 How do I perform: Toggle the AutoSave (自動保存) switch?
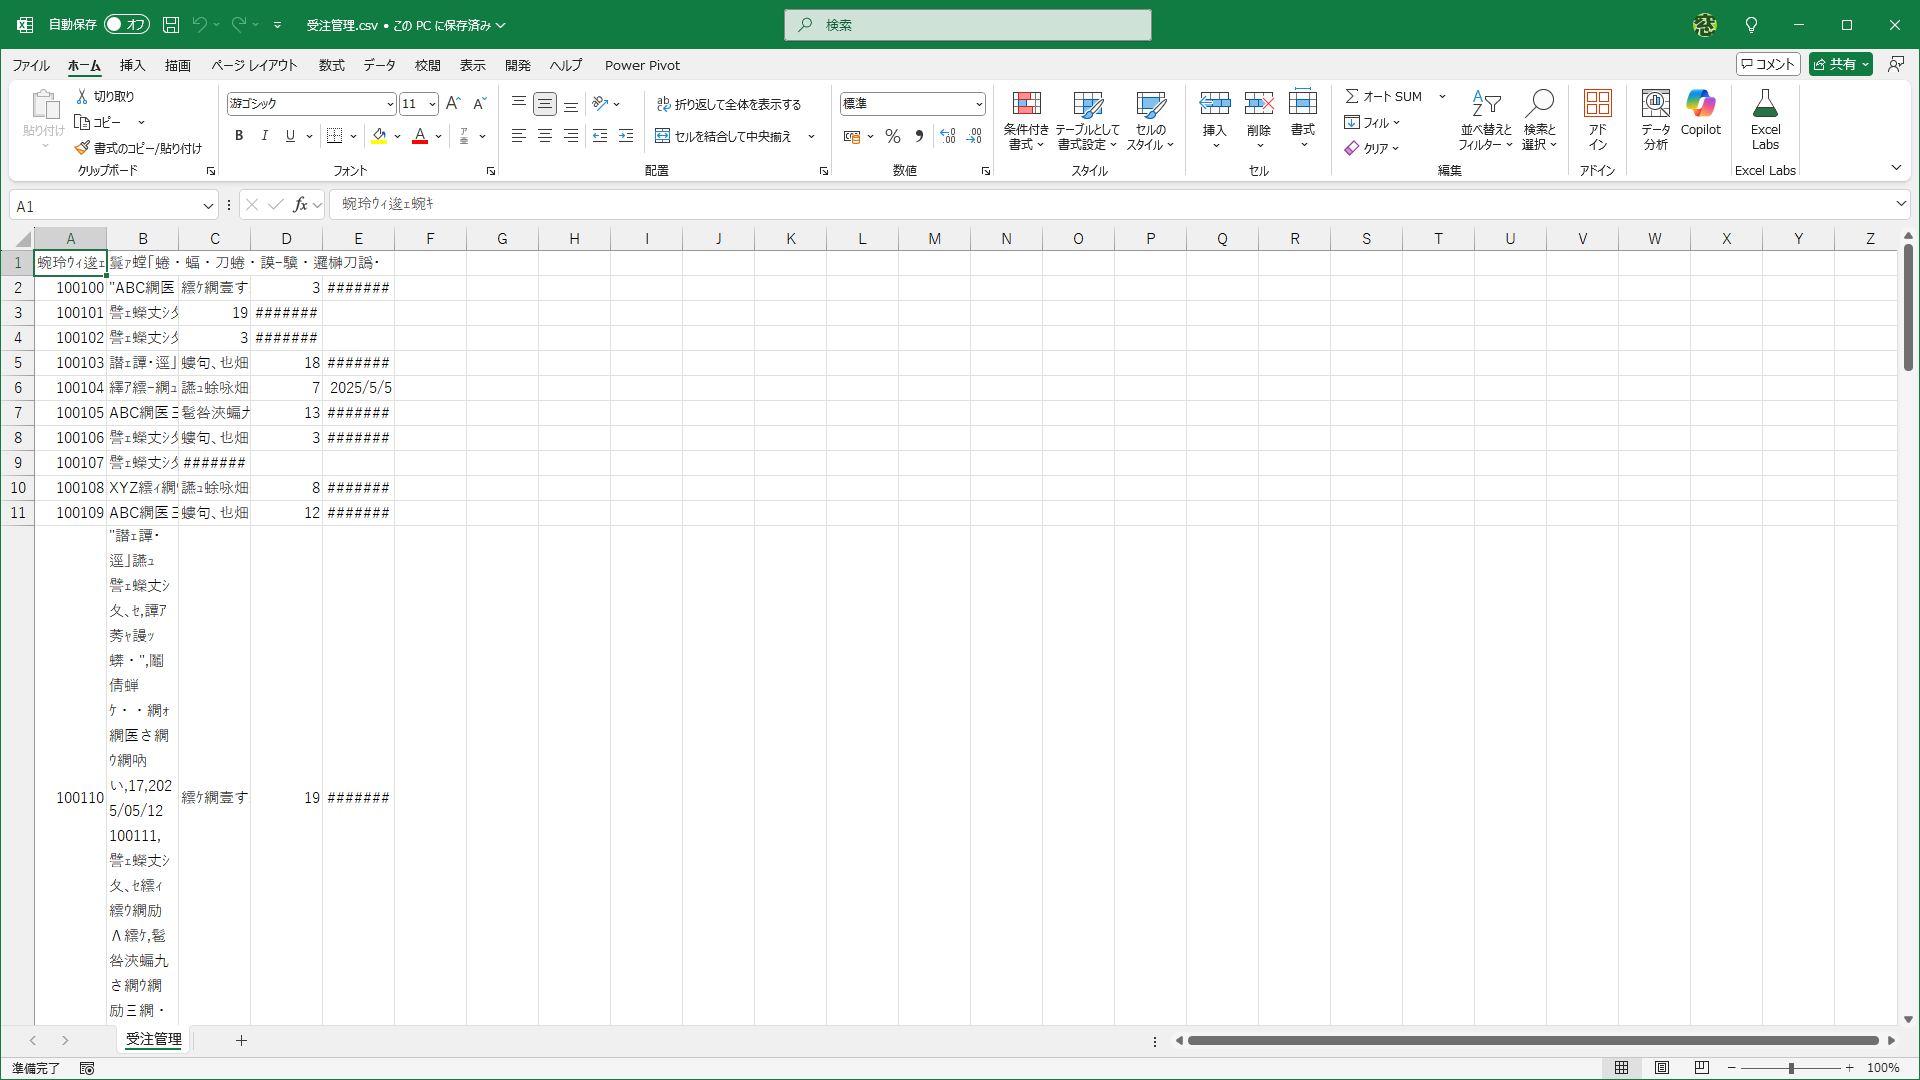[x=127, y=24]
